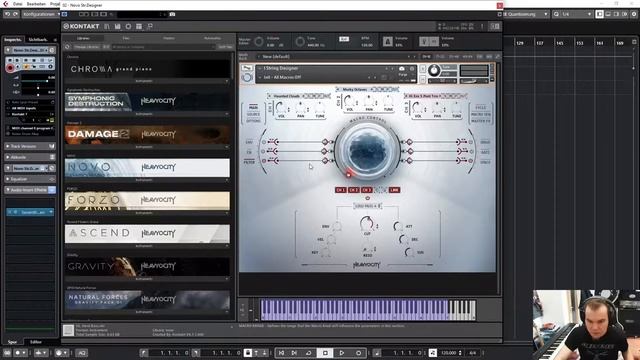Click the wrench icon of String Designer instrument
The image size is (640, 360).
point(247,68)
